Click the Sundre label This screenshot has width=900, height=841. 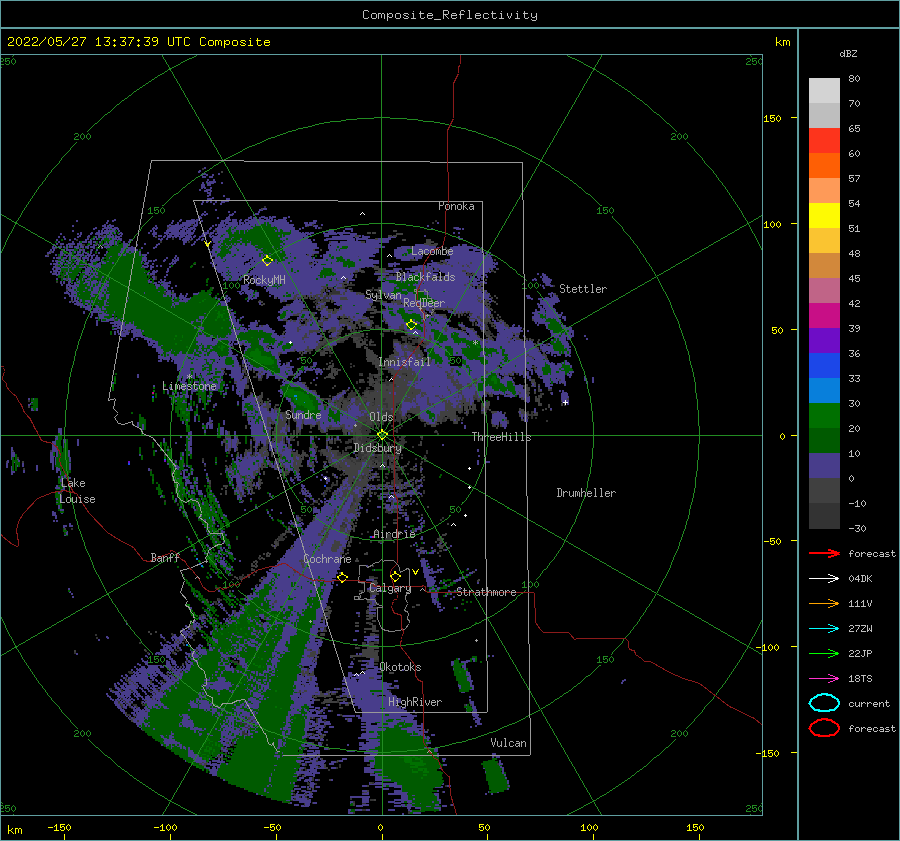pyautogui.click(x=303, y=415)
